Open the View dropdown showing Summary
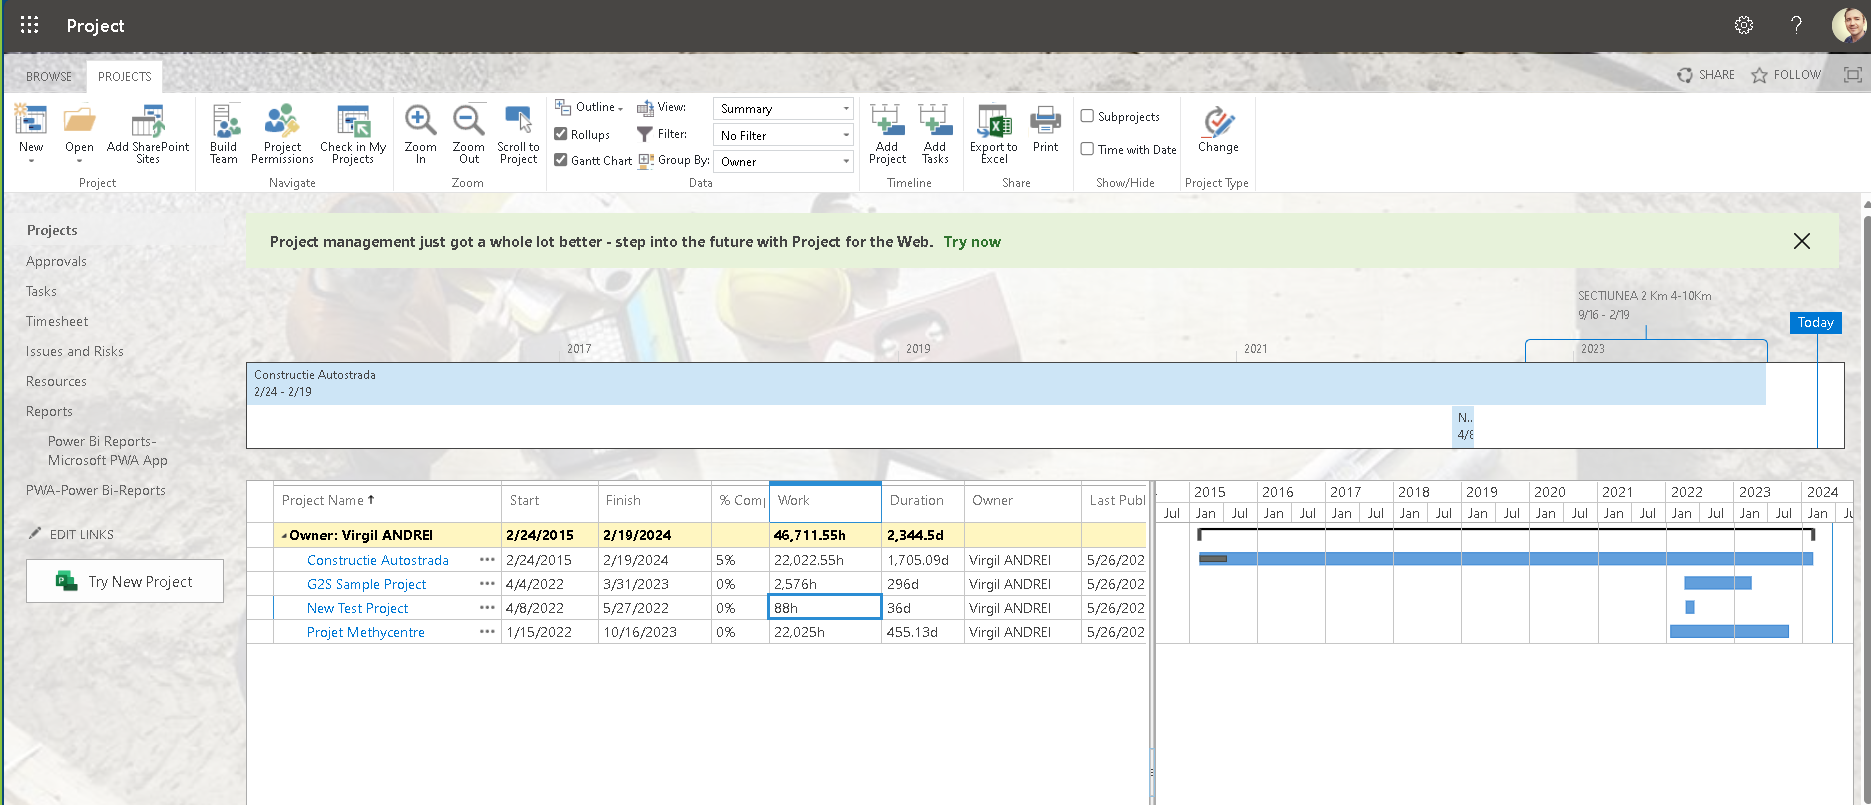 pos(782,108)
